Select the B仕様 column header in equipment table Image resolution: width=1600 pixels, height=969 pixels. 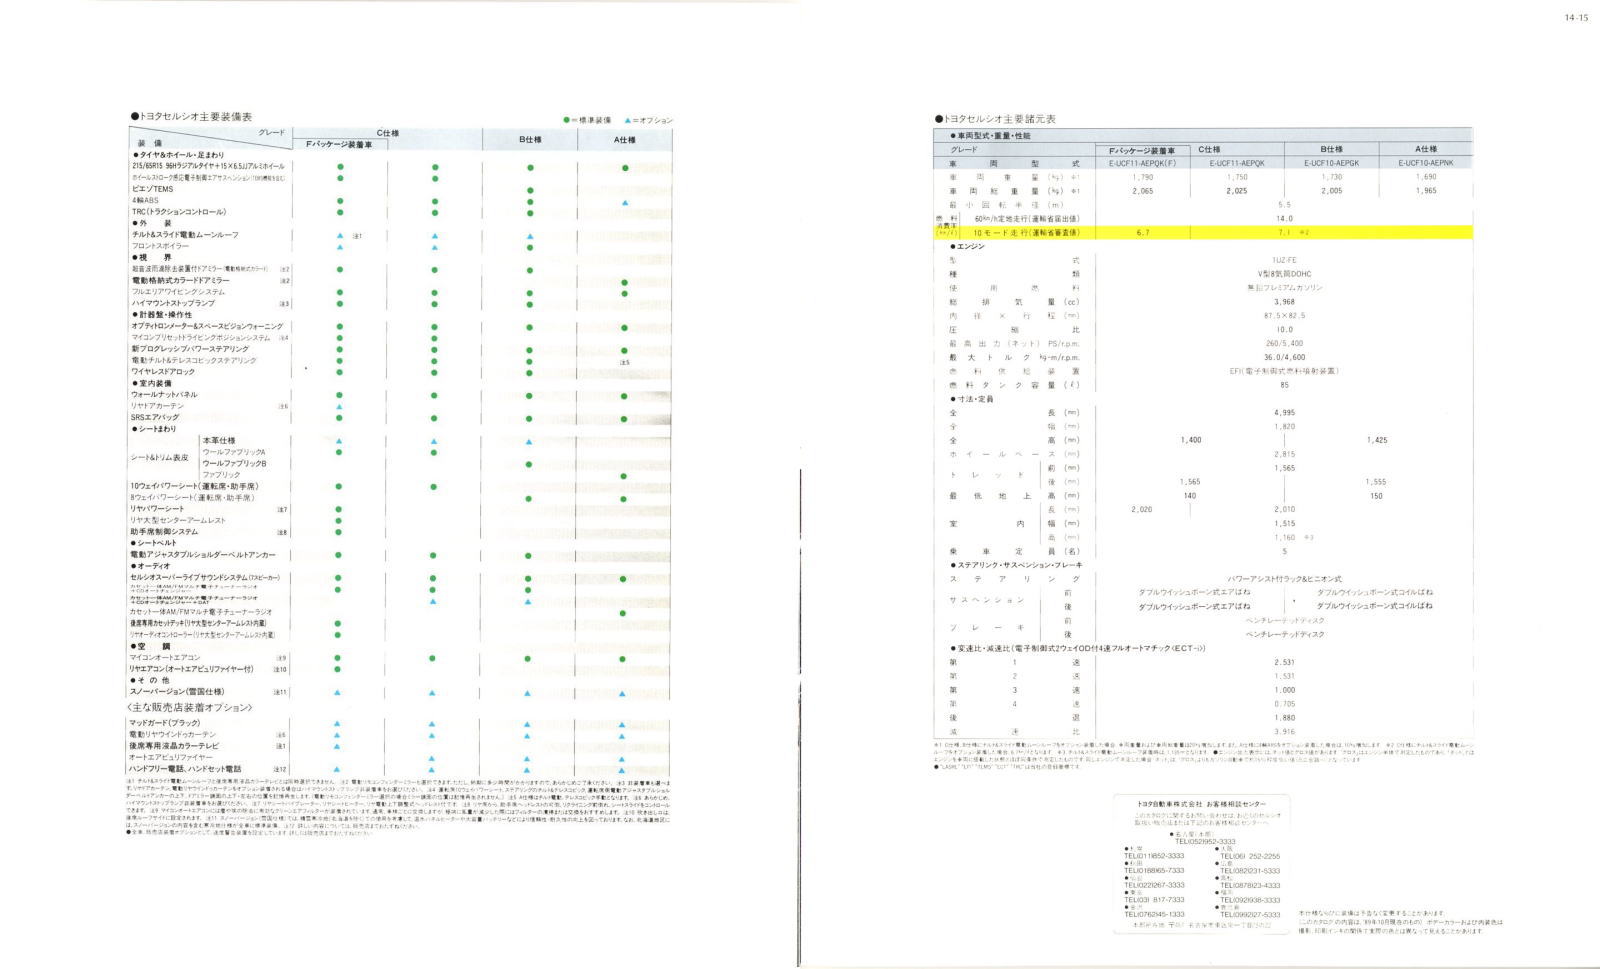tap(530, 139)
